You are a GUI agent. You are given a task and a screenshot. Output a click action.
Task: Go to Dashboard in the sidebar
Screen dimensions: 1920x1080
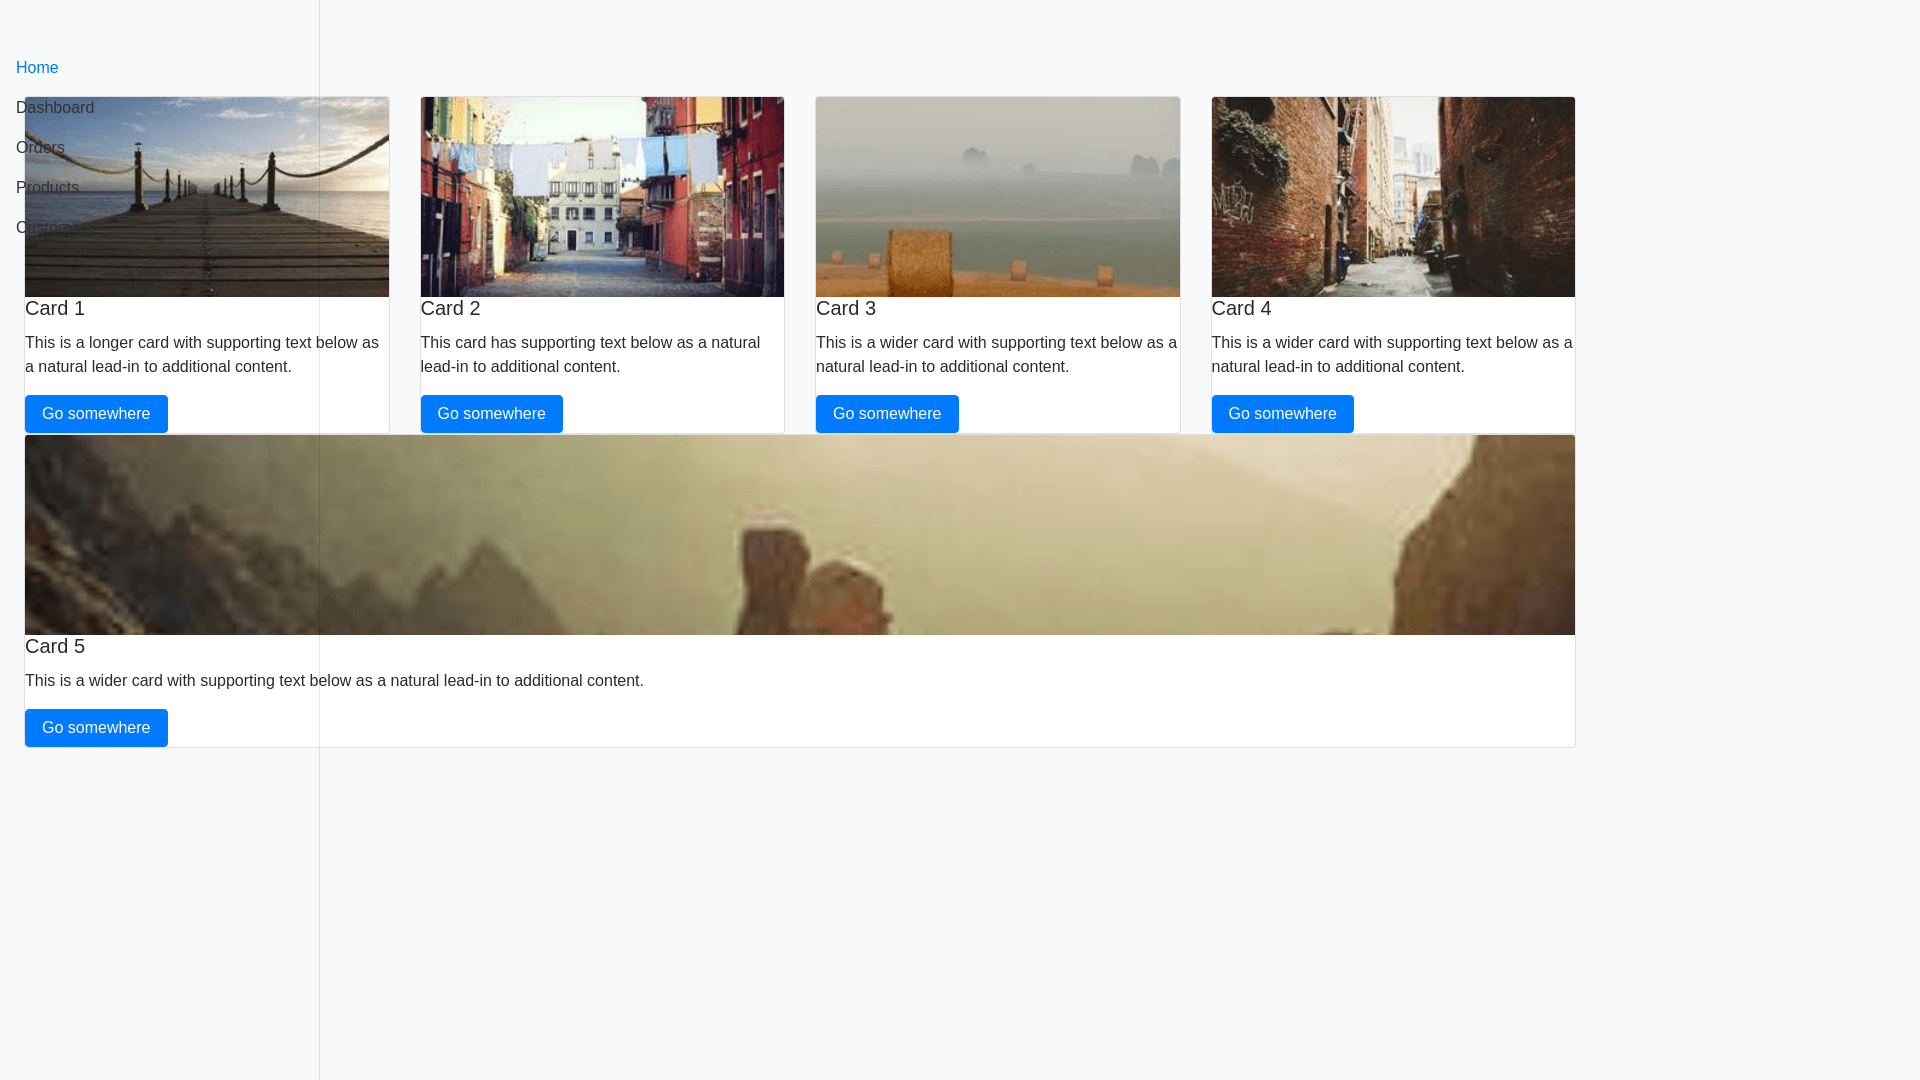click(55, 108)
